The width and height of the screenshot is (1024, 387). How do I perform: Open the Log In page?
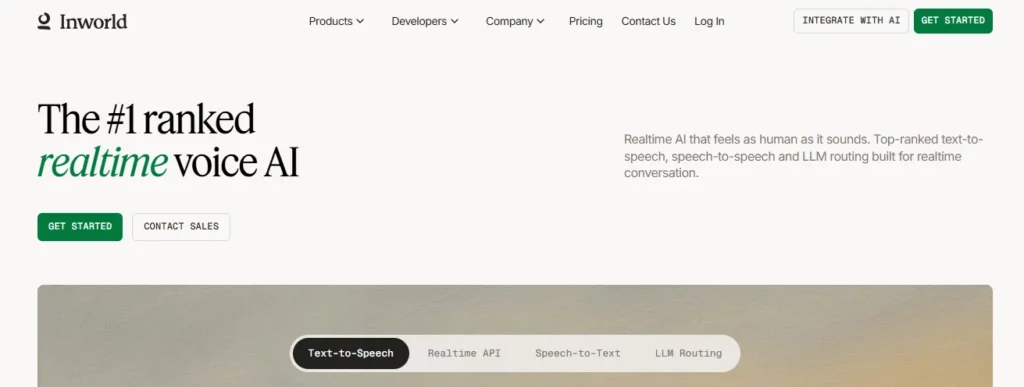(709, 22)
